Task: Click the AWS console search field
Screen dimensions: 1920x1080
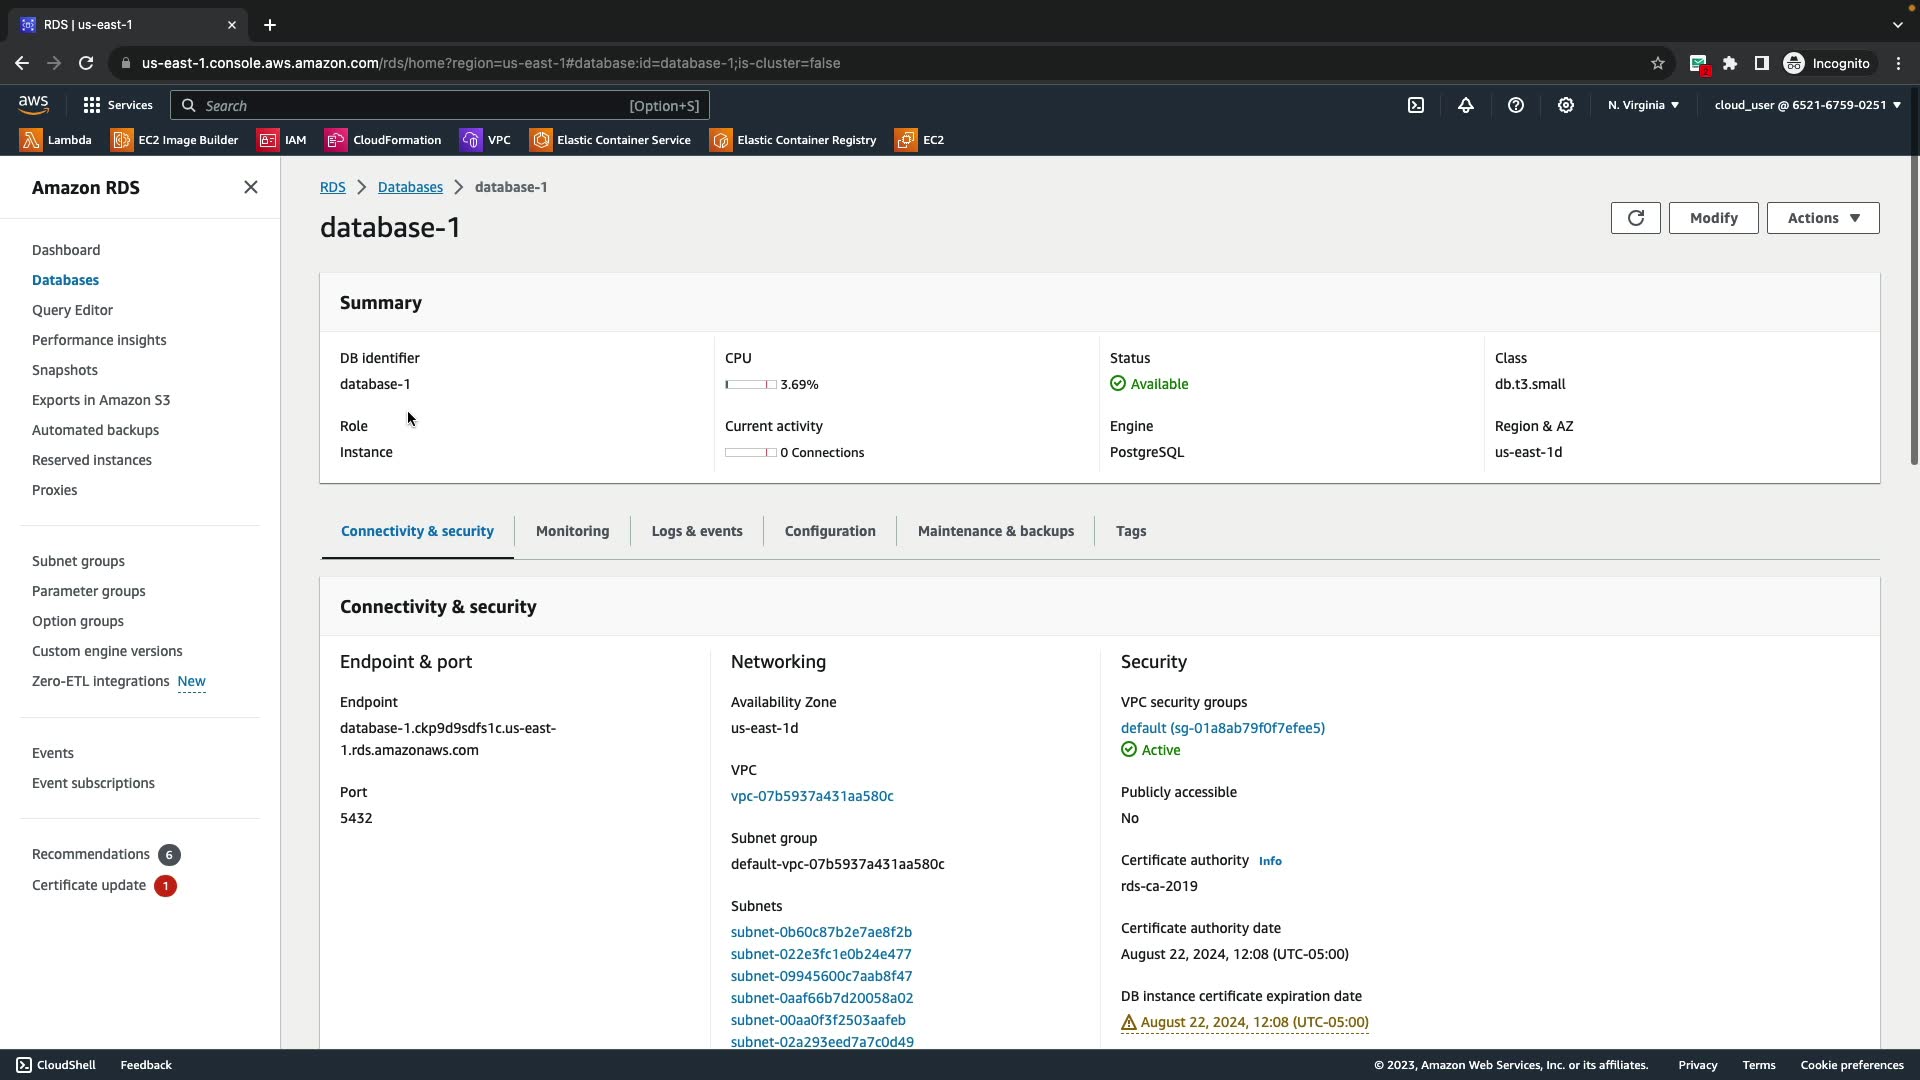Action: 440,105
